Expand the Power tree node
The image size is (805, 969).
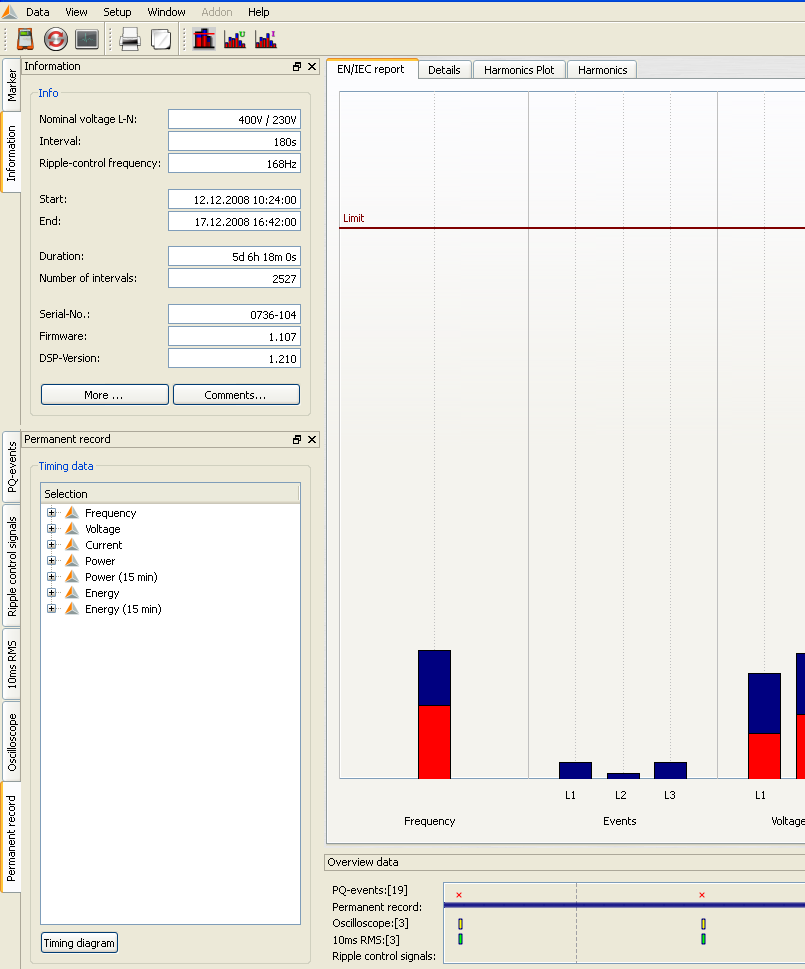click(51, 561)
